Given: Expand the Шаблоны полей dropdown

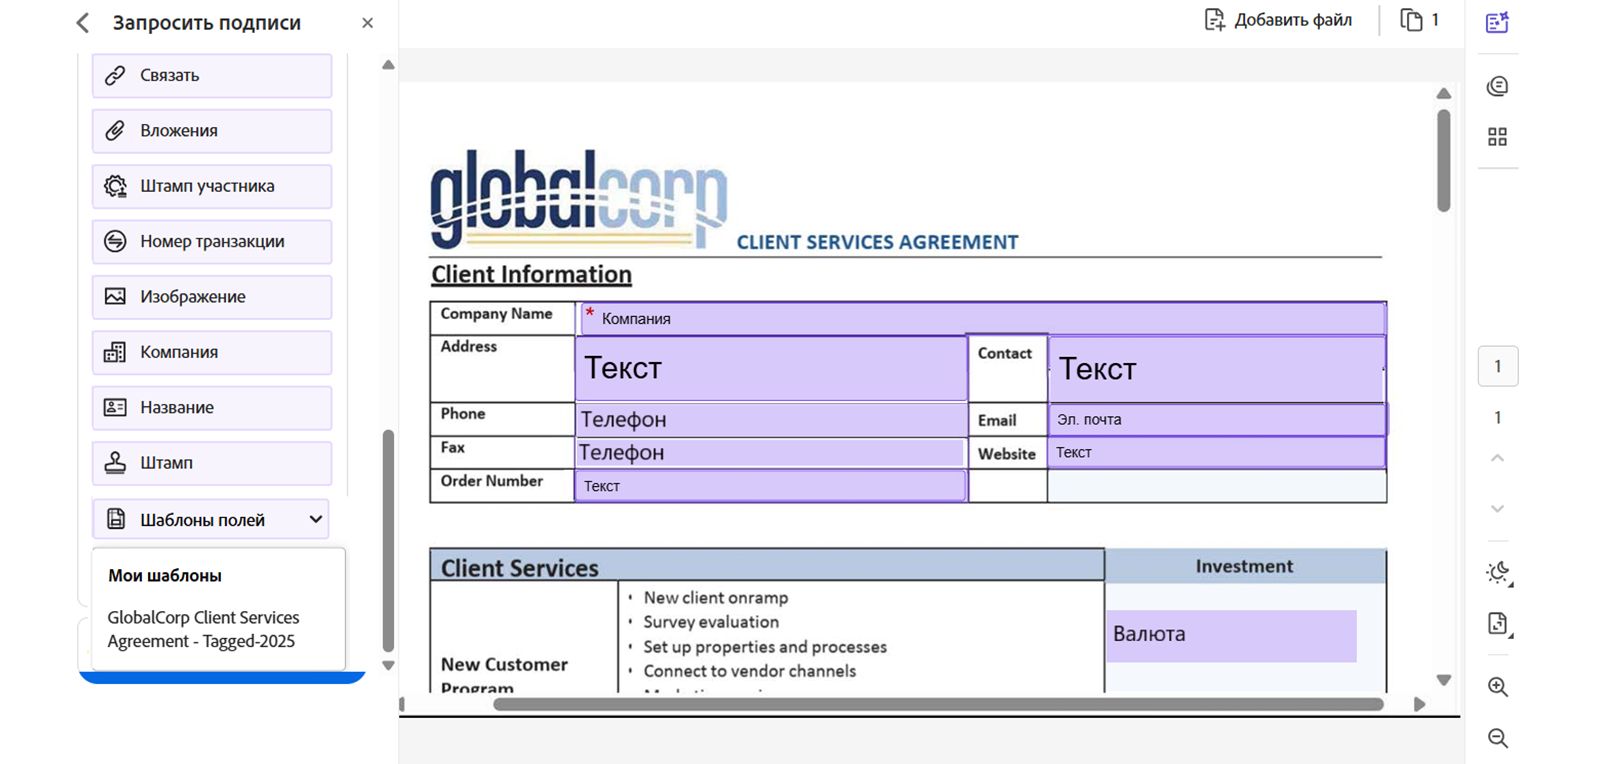Looking at the screenshot, I should [211, 520].
